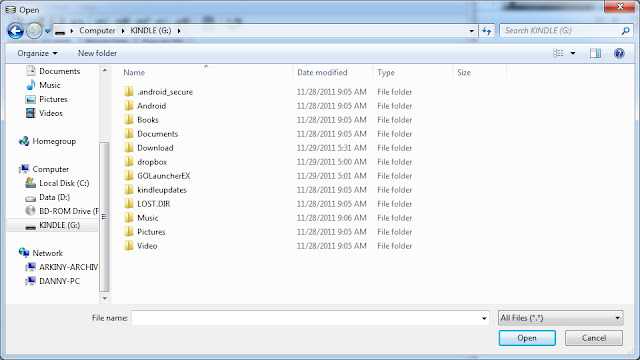Click the Computer breadcrumb in address bar
This screenshot has height=360, width=640.
pyautogui.click(x=97, y=31)
